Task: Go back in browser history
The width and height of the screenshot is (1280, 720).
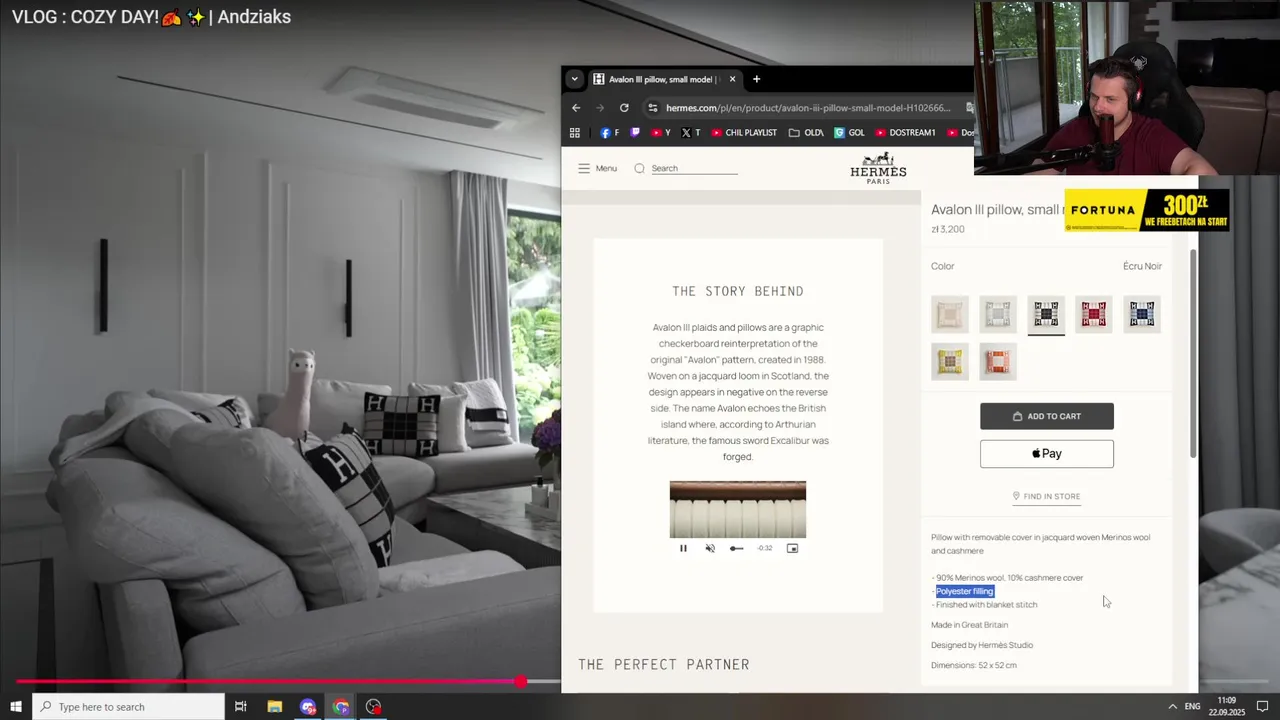Action: click(x=576, y=108)
